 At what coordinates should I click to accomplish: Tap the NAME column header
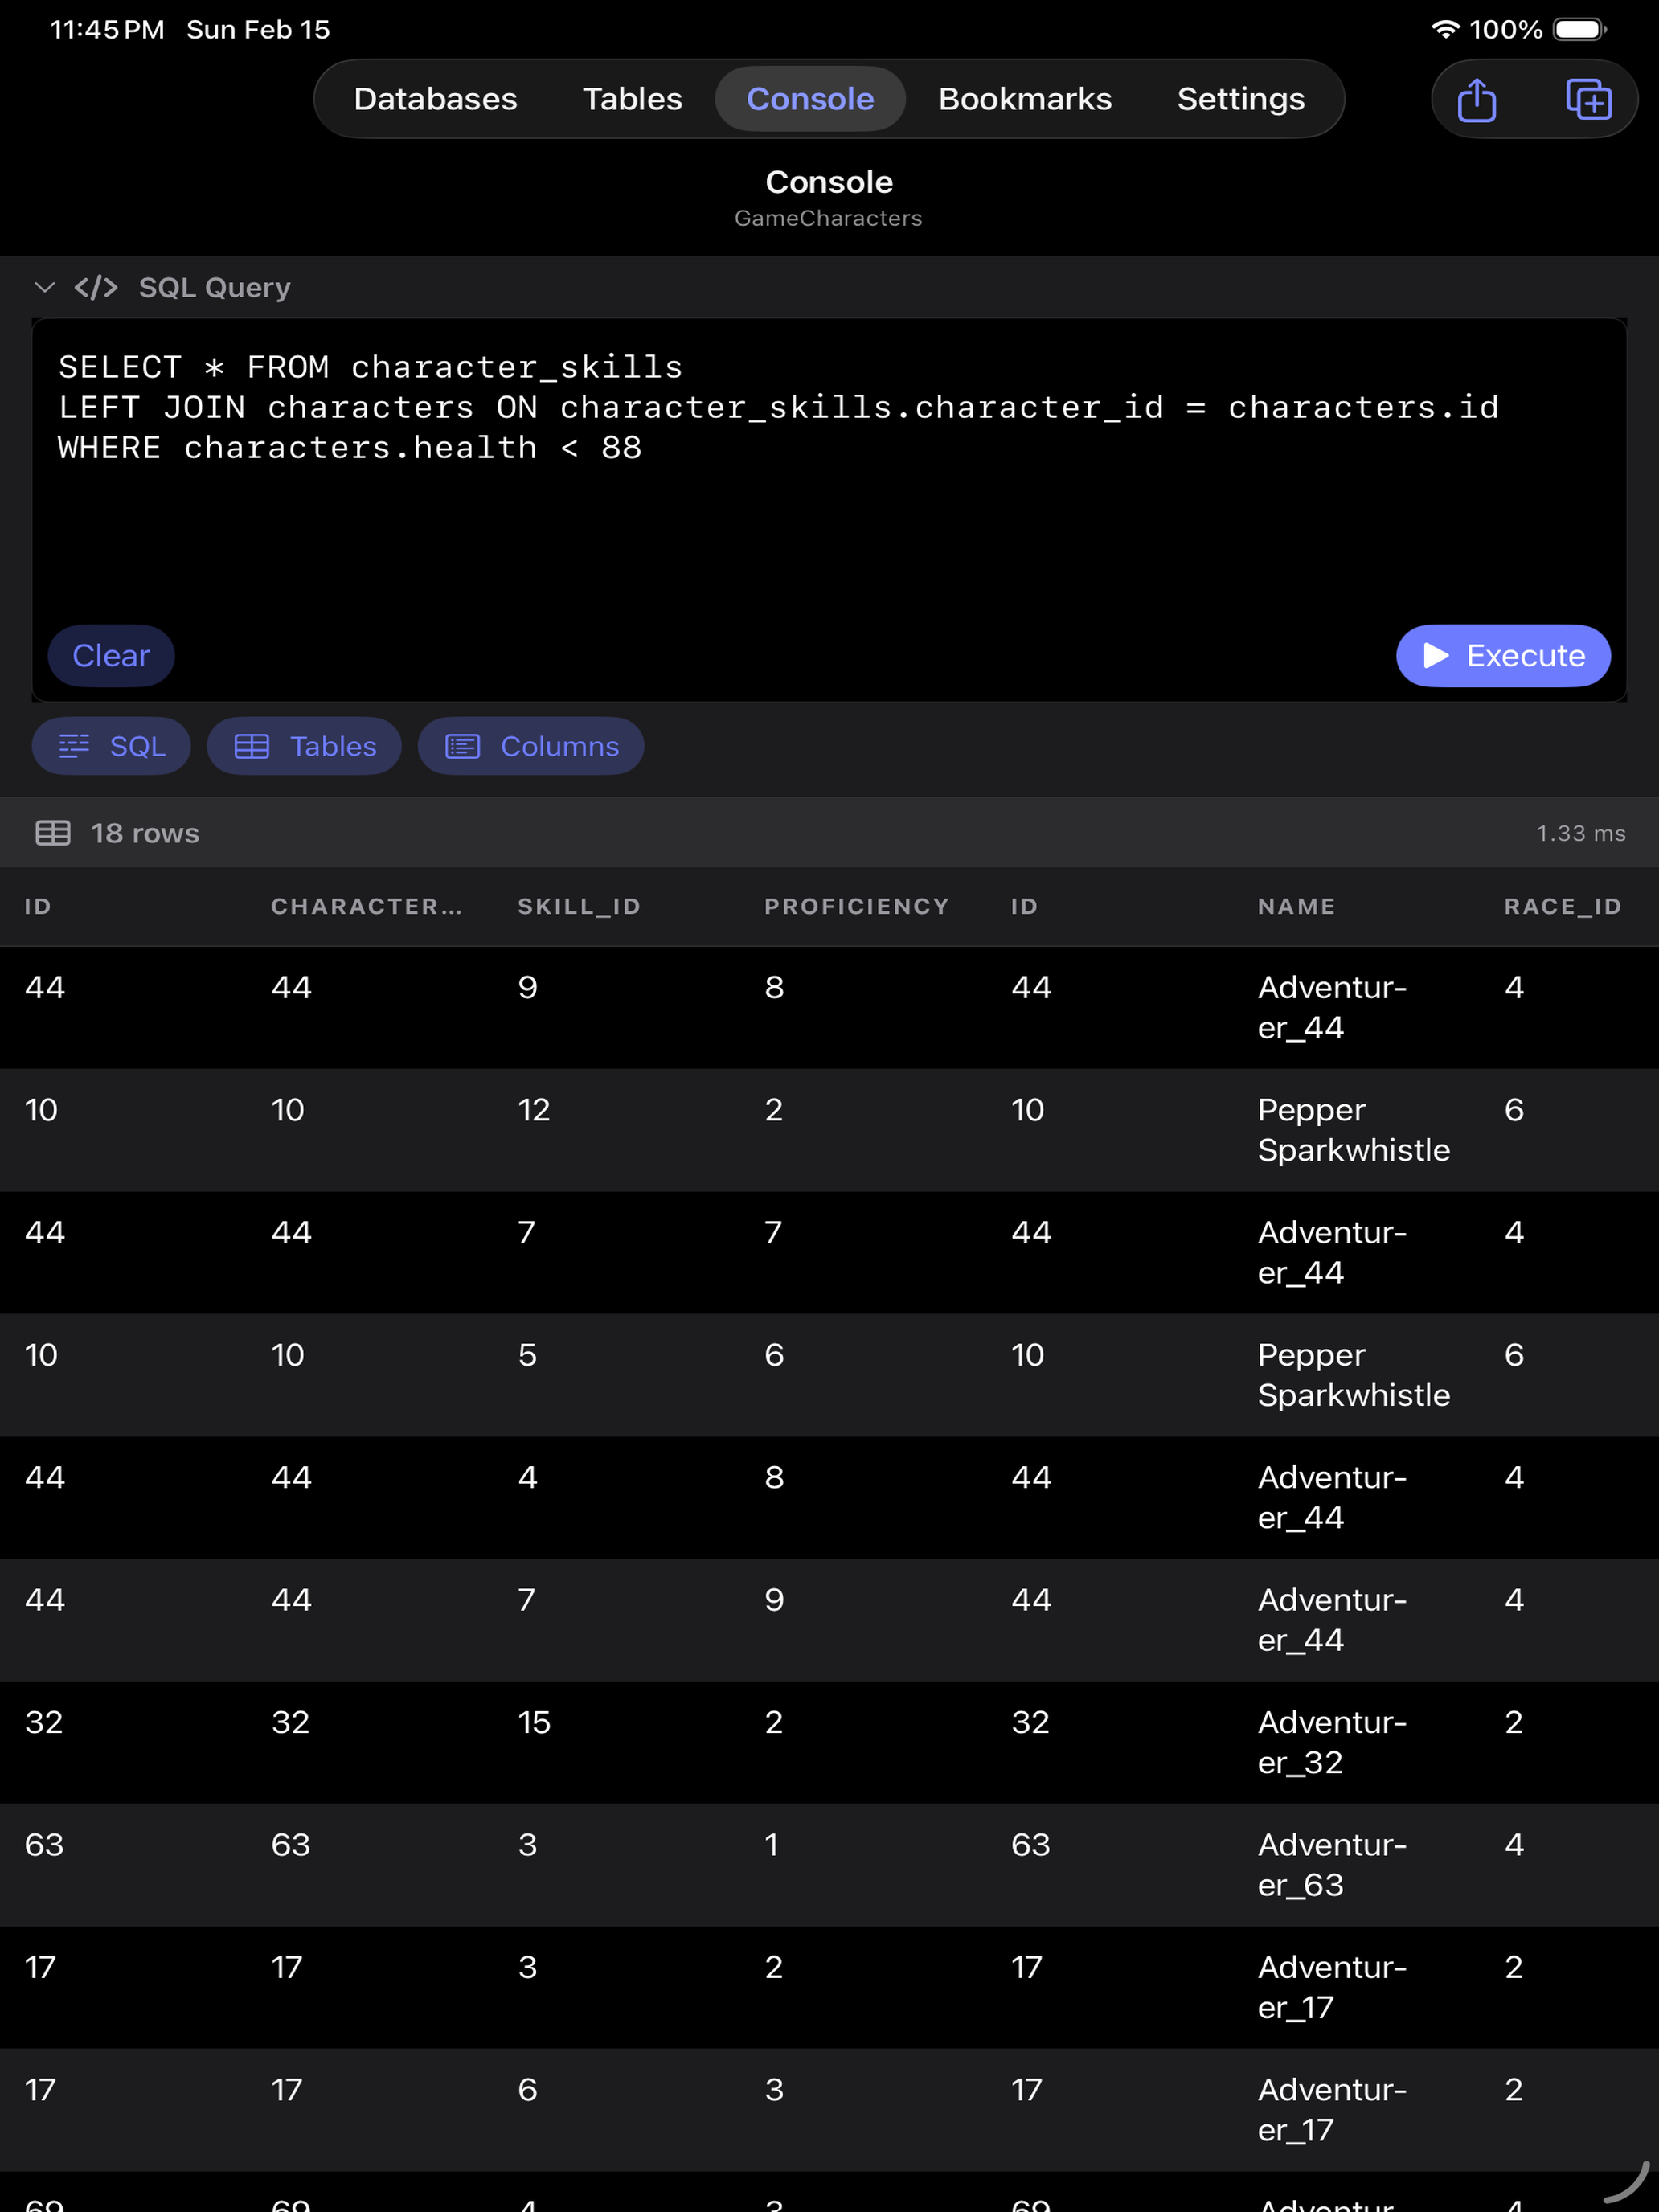[x=1296, y=906]
